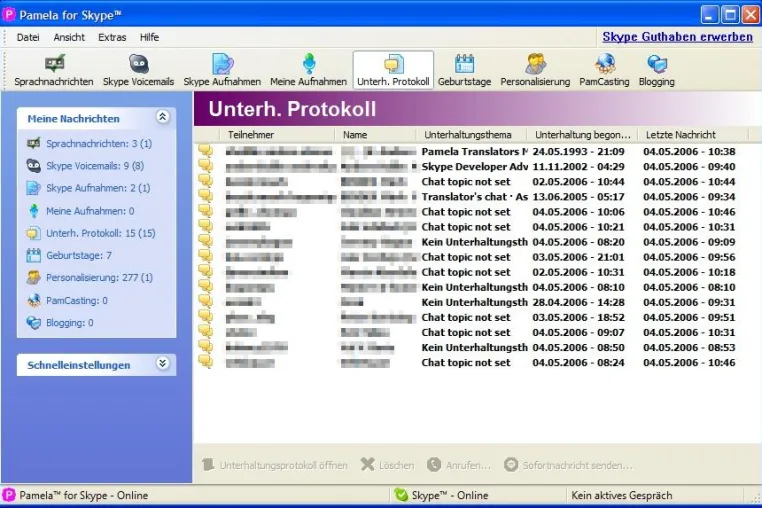Click Pamela logo in title bar
The height and width of the screenshot is (508, 762).
8,15
